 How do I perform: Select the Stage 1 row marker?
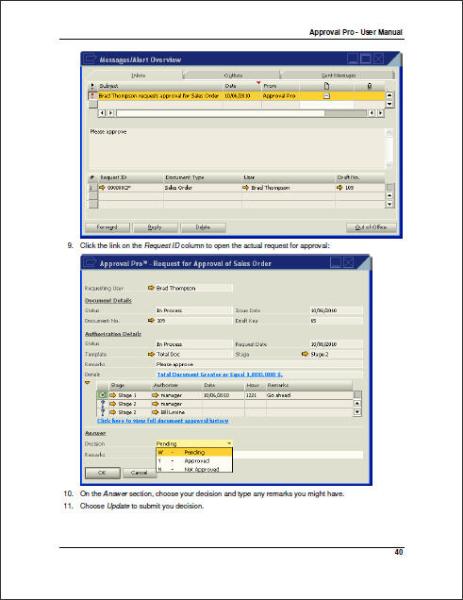pos(102,395)
